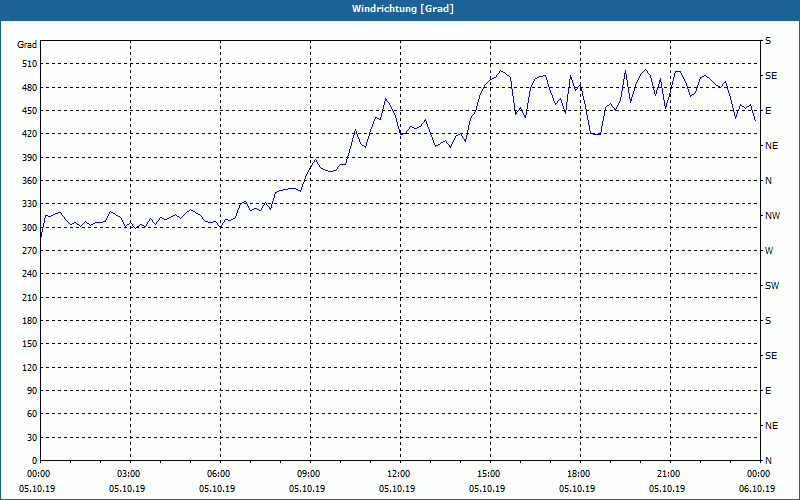Click the NW compass label on the right axis
The height and width of the screenshot is (500, 800).
772,216
